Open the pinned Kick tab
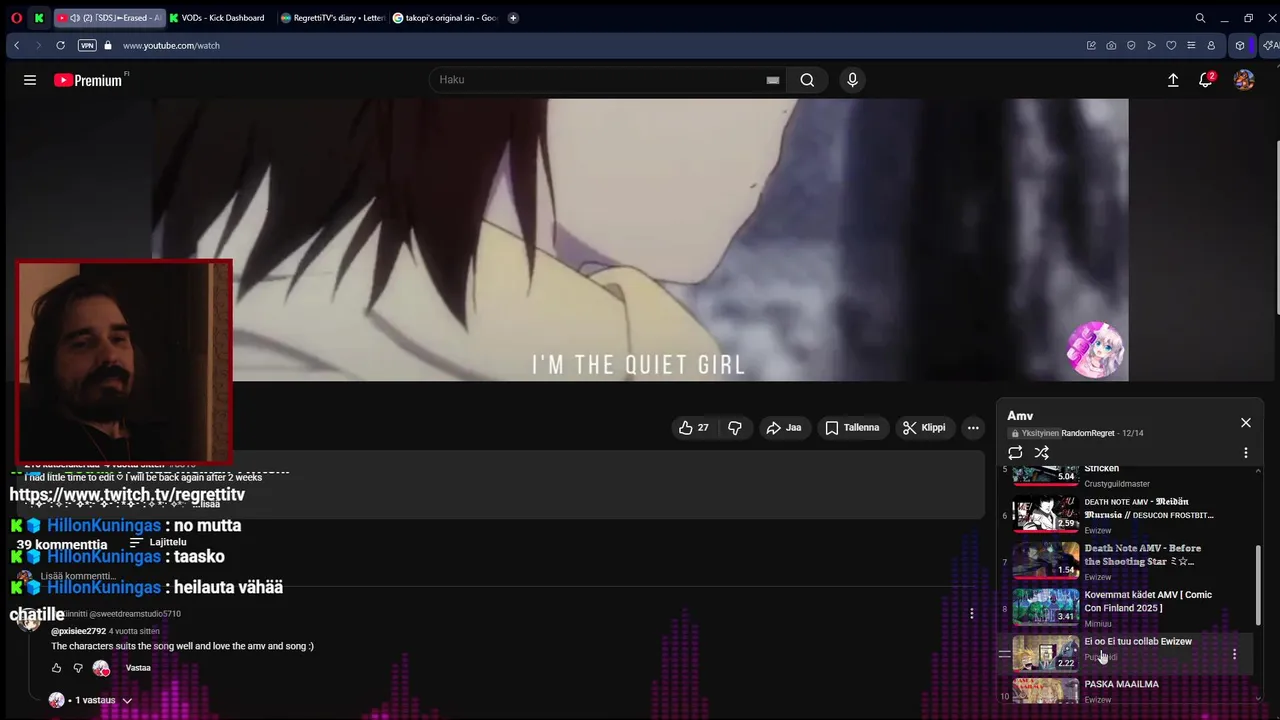 [39, 18]
